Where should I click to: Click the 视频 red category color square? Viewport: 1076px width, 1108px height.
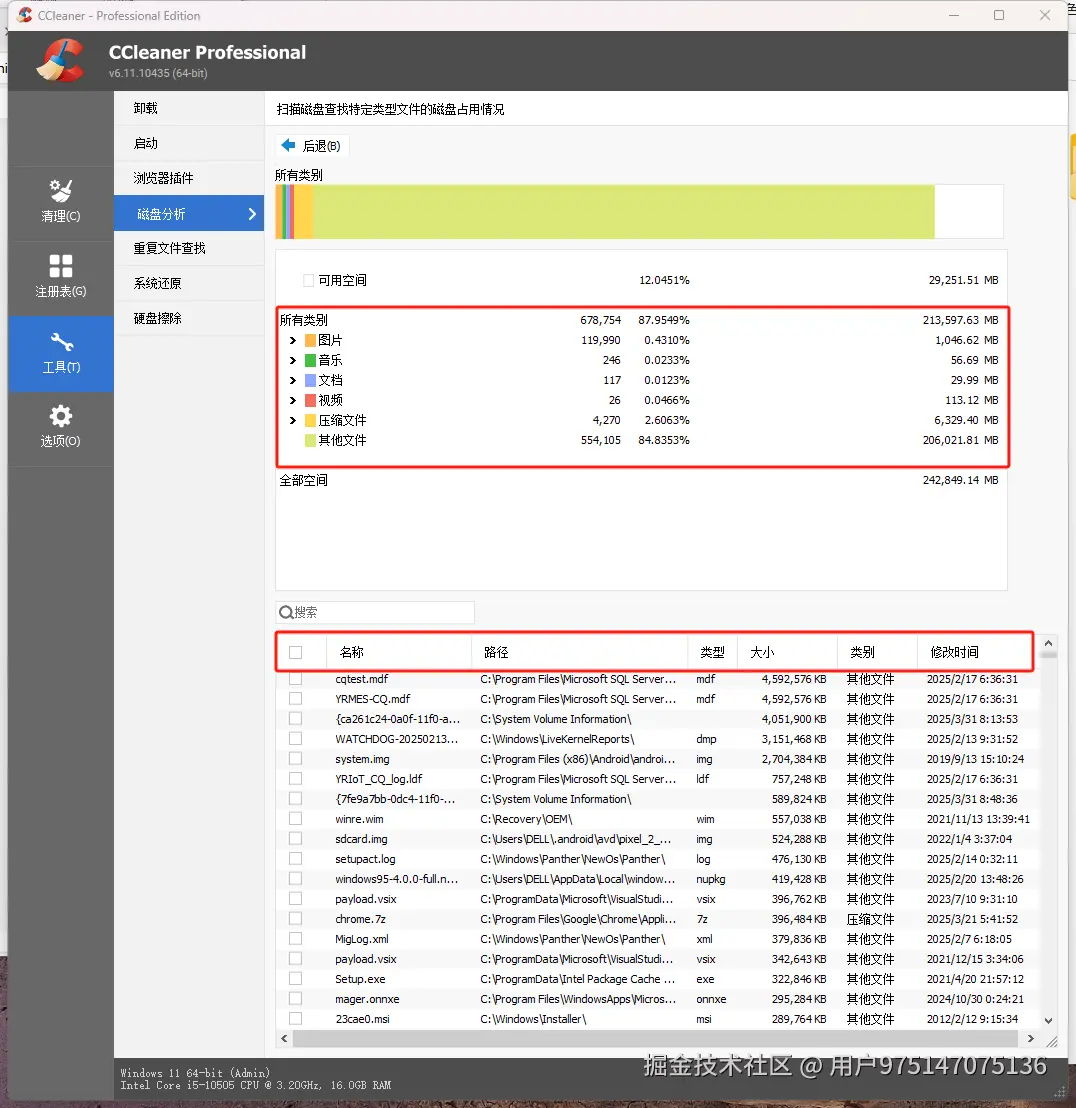310,401
